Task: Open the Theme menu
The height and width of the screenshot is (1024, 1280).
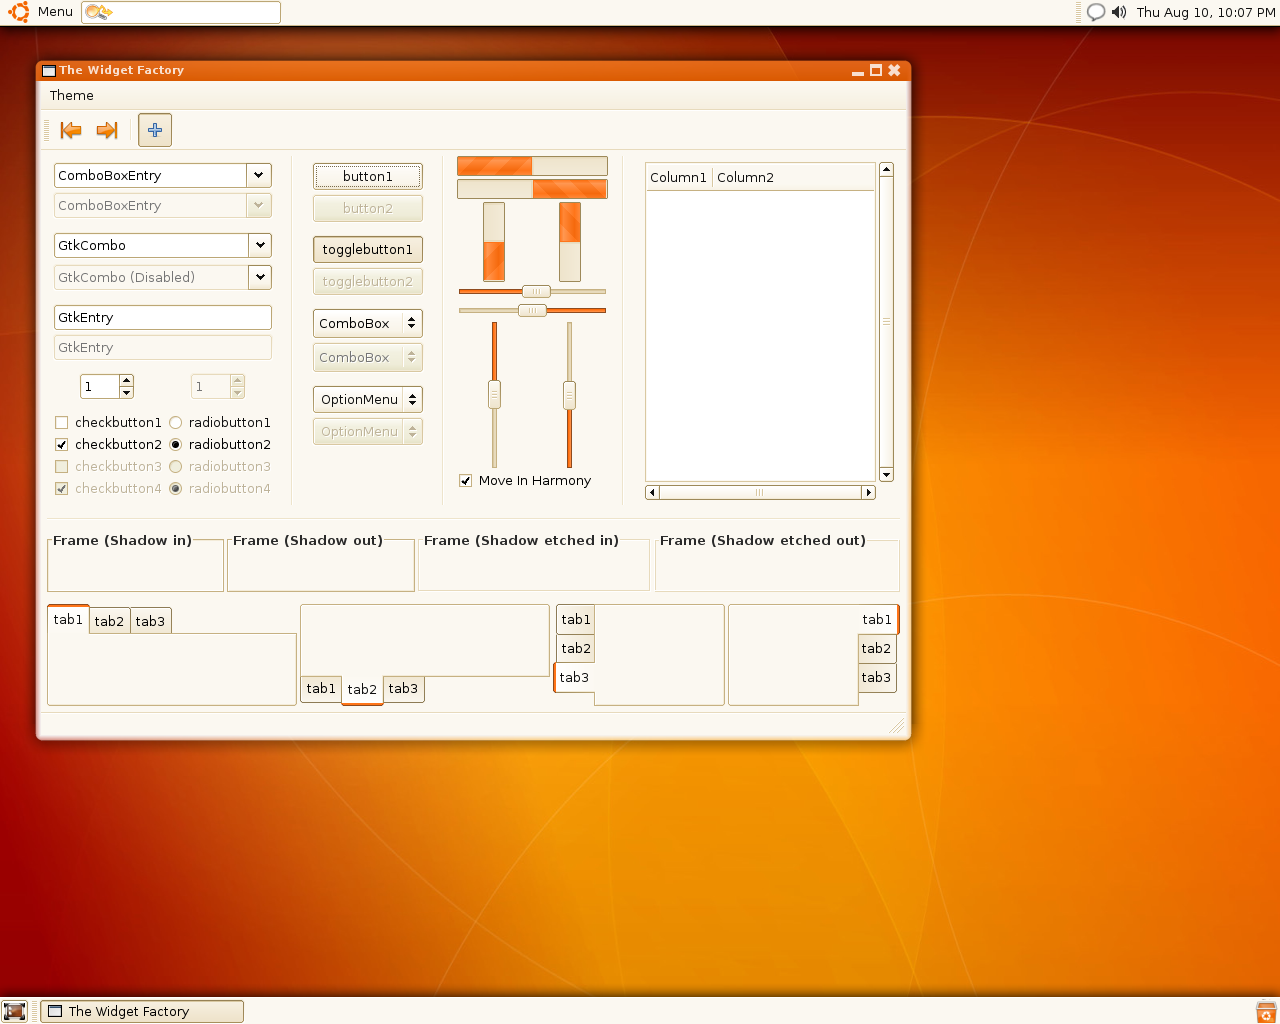Action: tap(72, 95)
